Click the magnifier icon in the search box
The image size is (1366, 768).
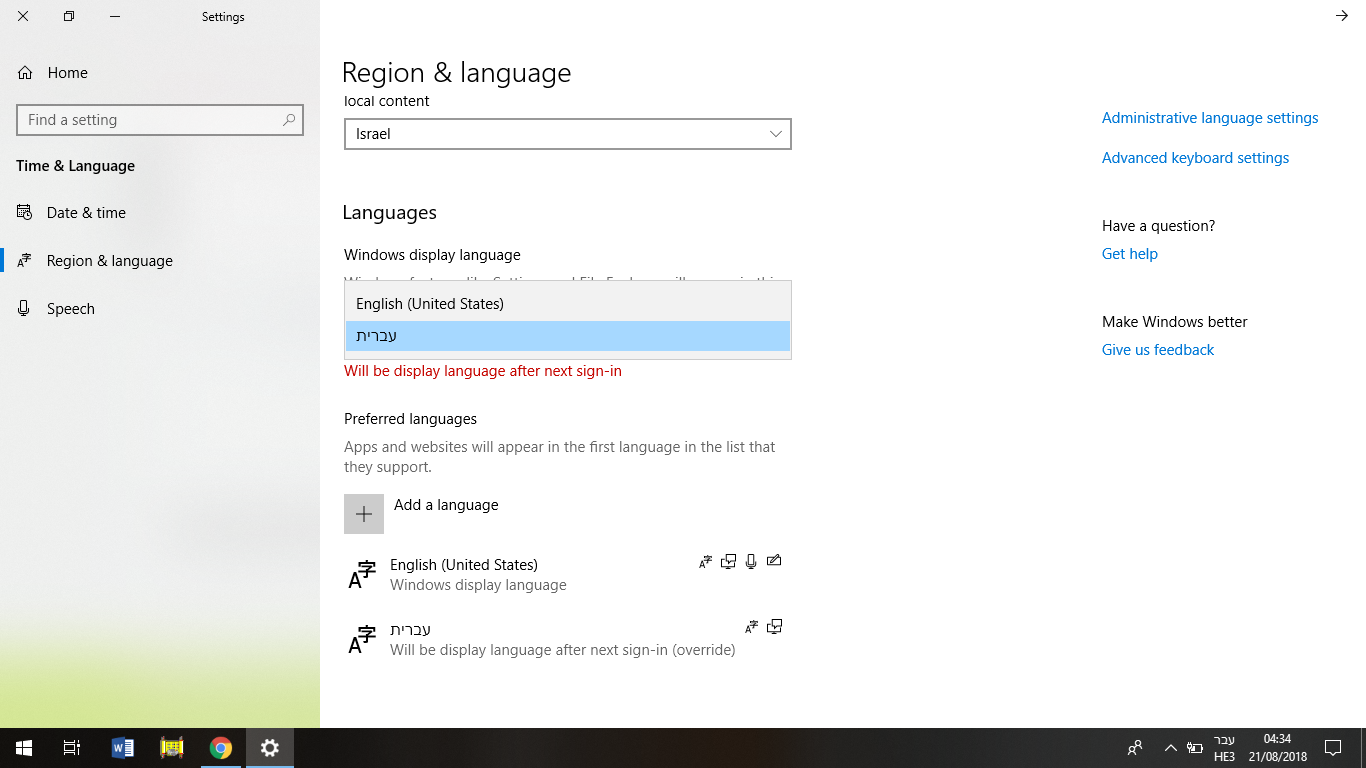tap(289, 120)
